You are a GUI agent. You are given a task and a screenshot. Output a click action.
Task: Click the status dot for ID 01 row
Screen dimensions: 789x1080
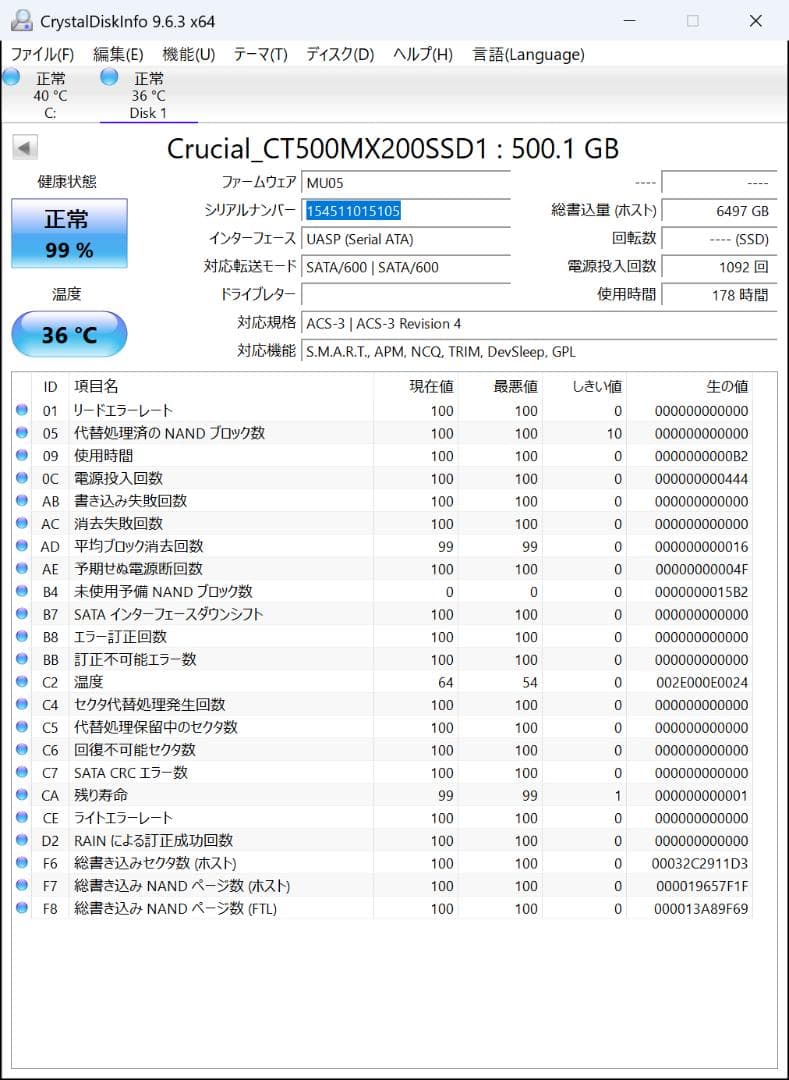[21, 411]
